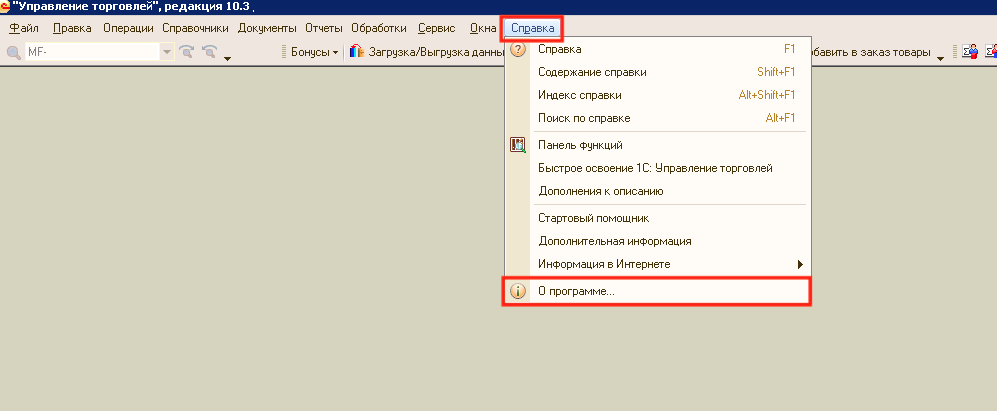Click the question mark help icon in the menu

[518, 49]
